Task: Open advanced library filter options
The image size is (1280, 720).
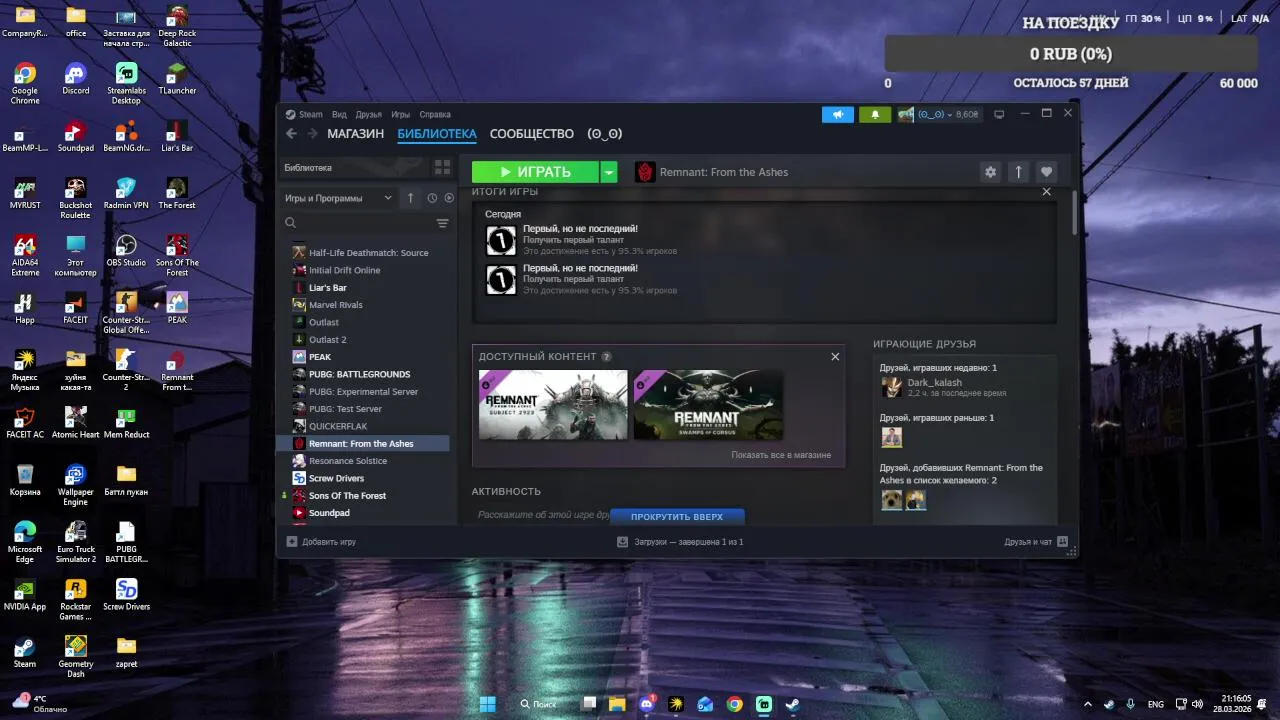Action: coord(442,223)
